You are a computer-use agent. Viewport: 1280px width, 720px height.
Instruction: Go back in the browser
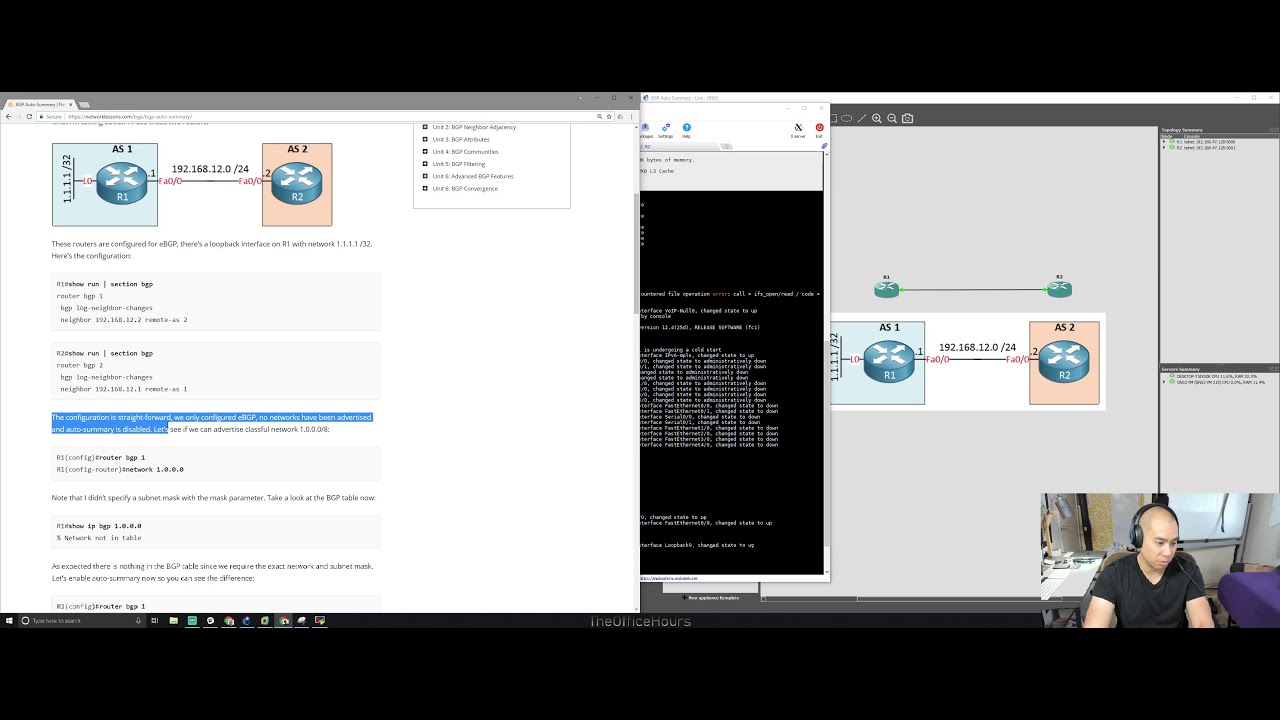[x=8, y=117]
